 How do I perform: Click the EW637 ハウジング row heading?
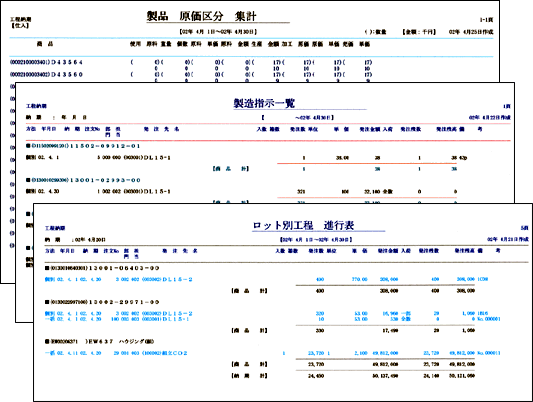pos(100,342)
